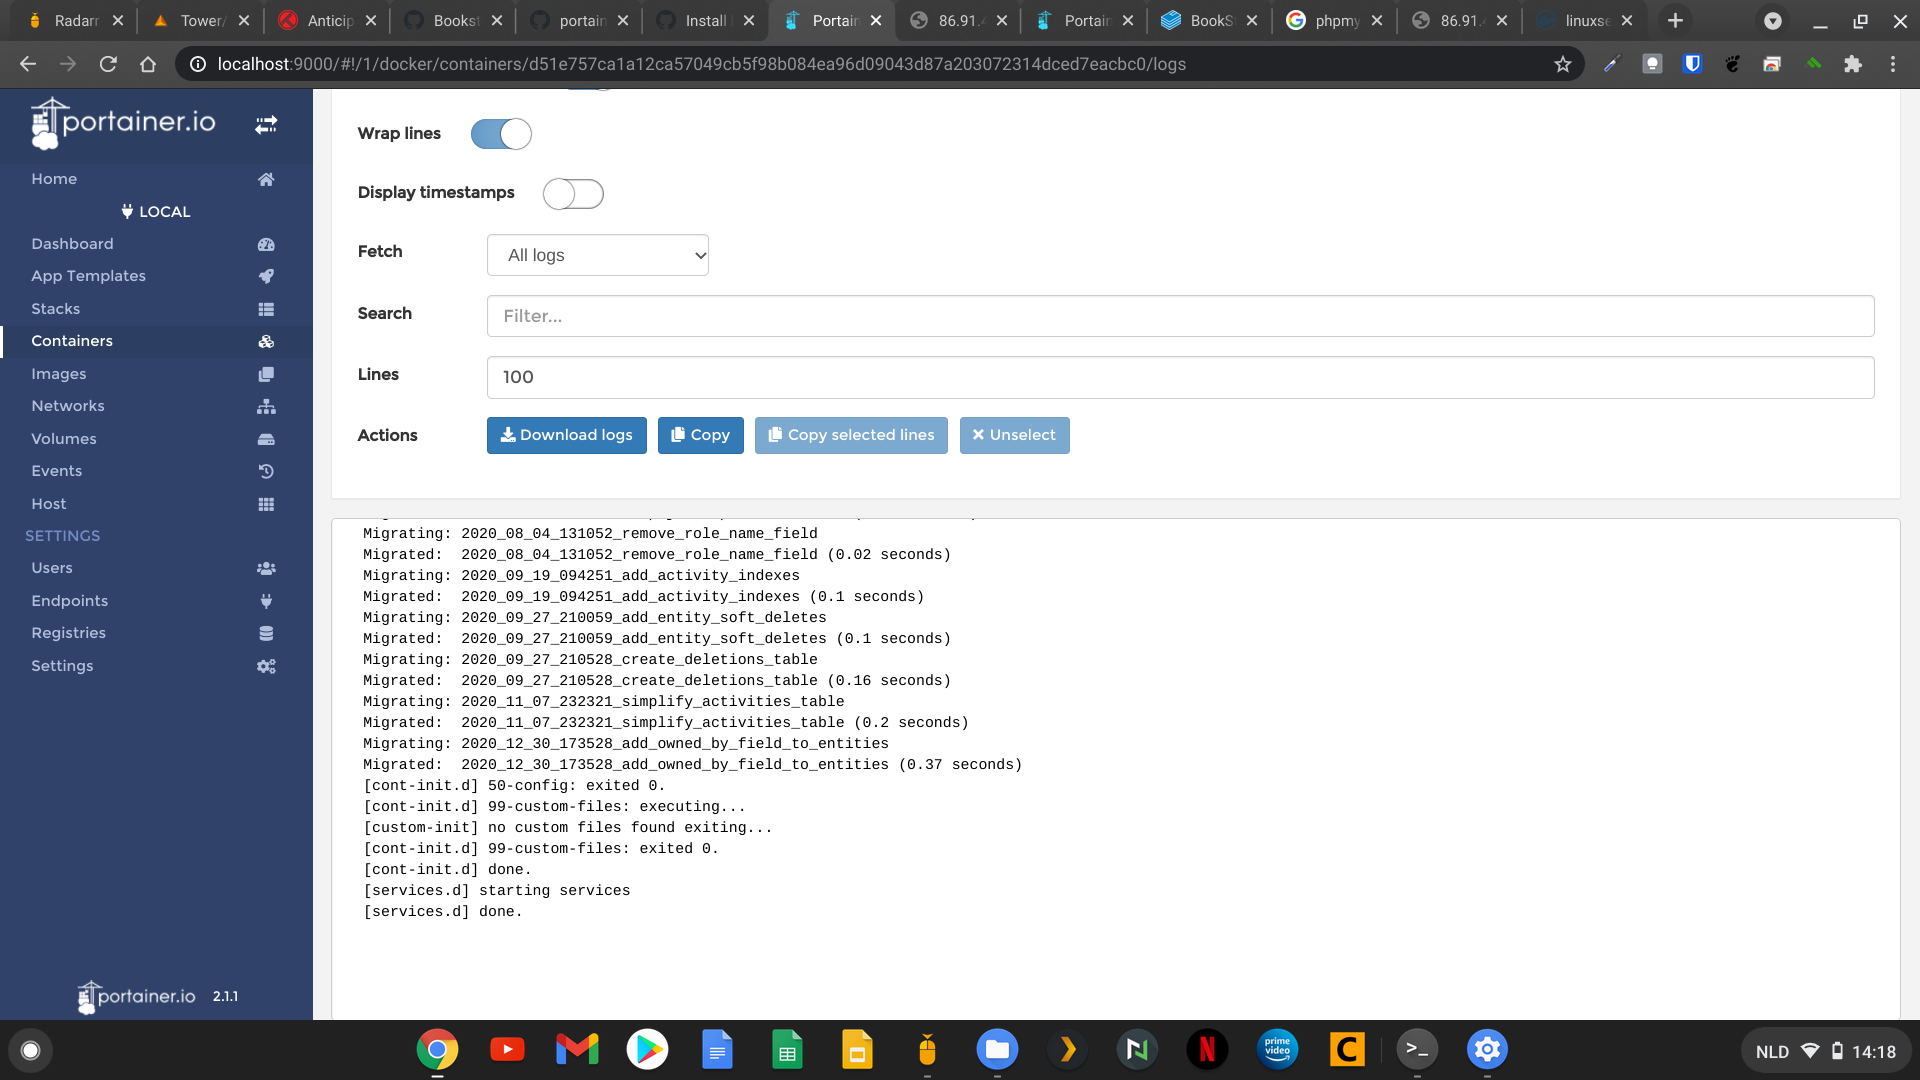
Task: Click the Events history icon
Action: point(266,471)
